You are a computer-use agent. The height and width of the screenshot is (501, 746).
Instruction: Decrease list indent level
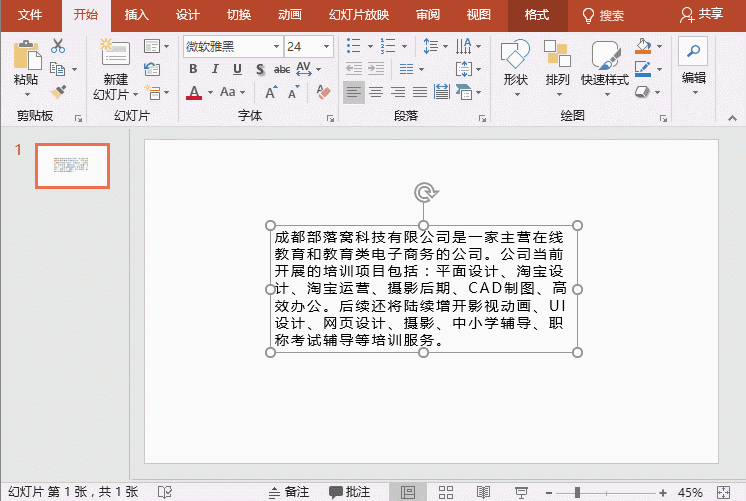pos(354,69)
